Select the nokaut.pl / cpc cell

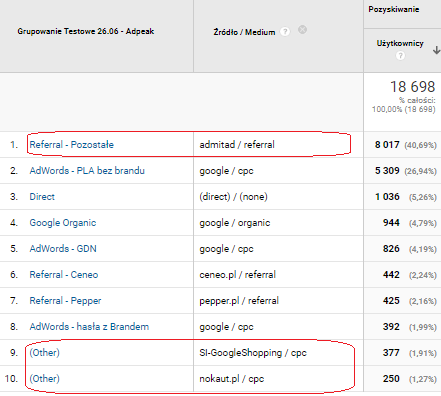pyautogui.click(x=232, y=379)
